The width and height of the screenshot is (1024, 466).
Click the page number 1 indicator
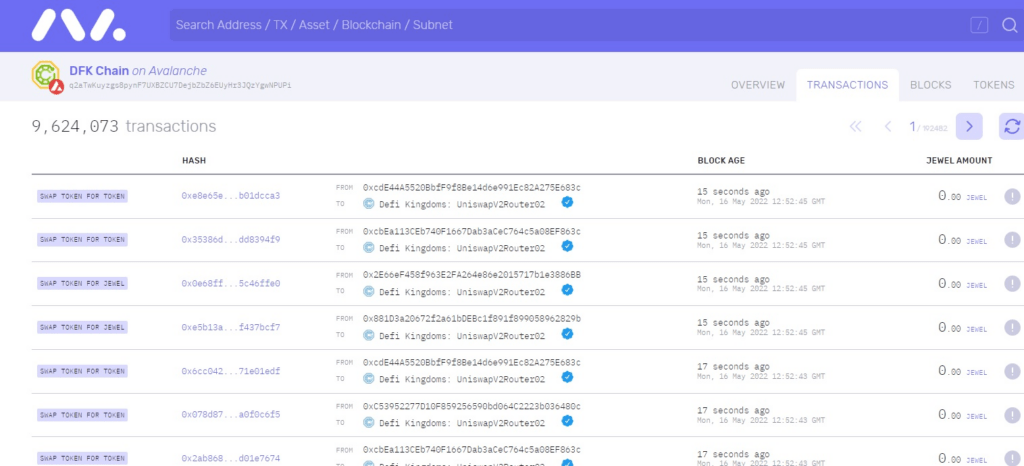pos(912,127)
